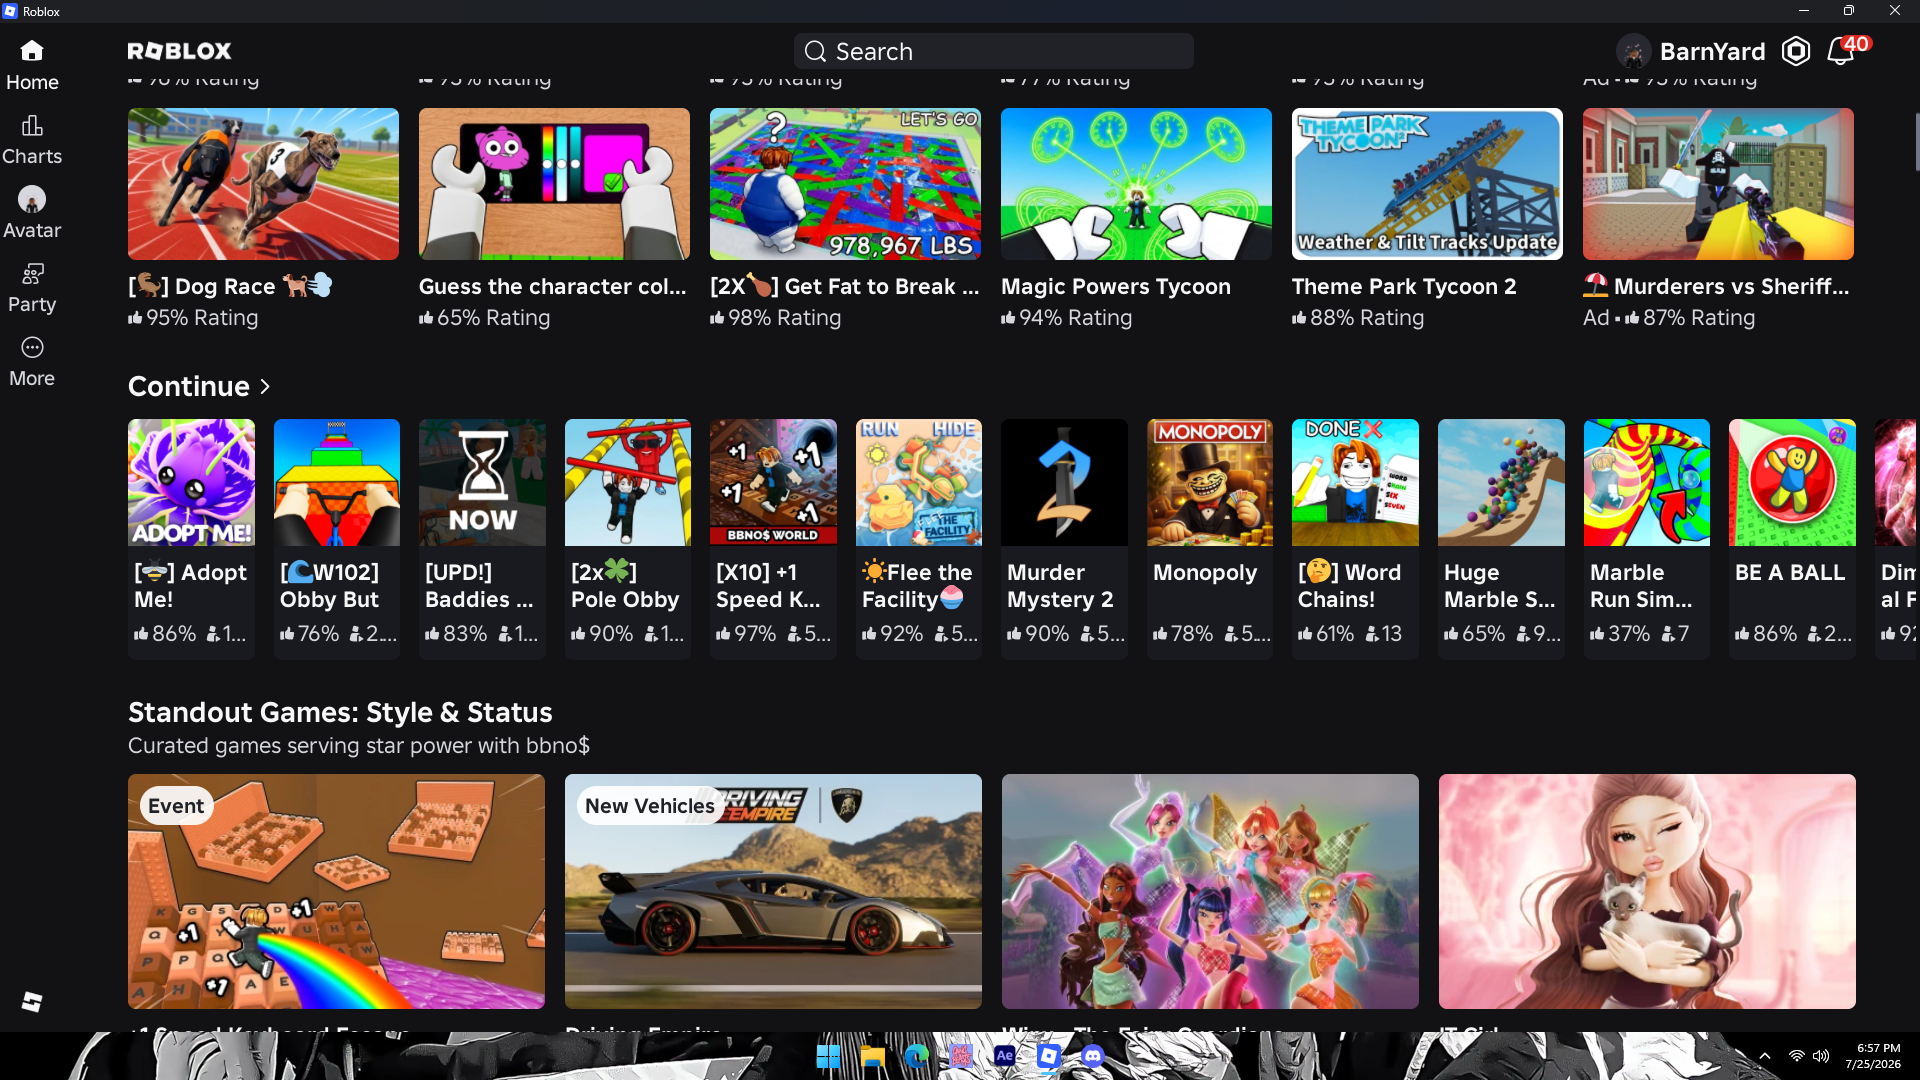Screen dimensions: 1920x1080
Task: Select the BE A BALL game card
Action: click(x=1792, y=538)
